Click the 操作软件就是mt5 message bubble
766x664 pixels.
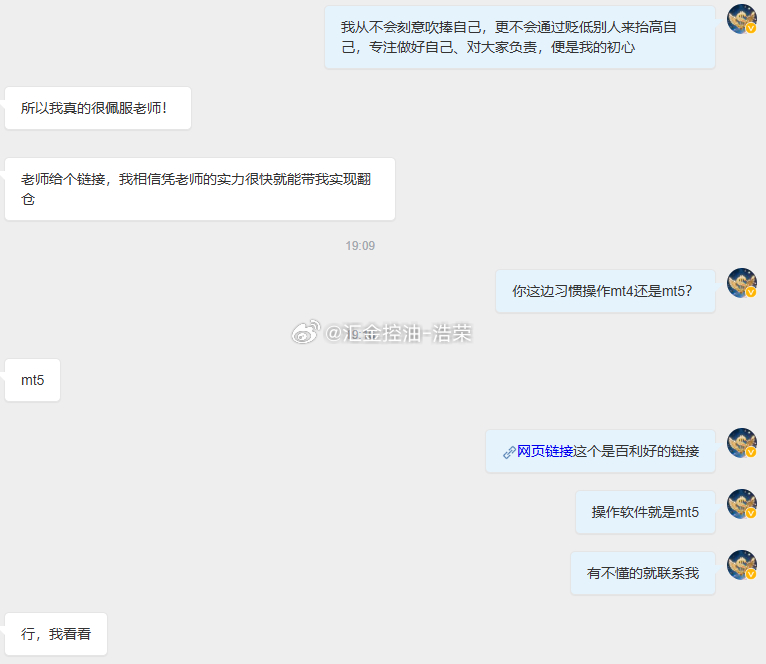coord(645,512)
